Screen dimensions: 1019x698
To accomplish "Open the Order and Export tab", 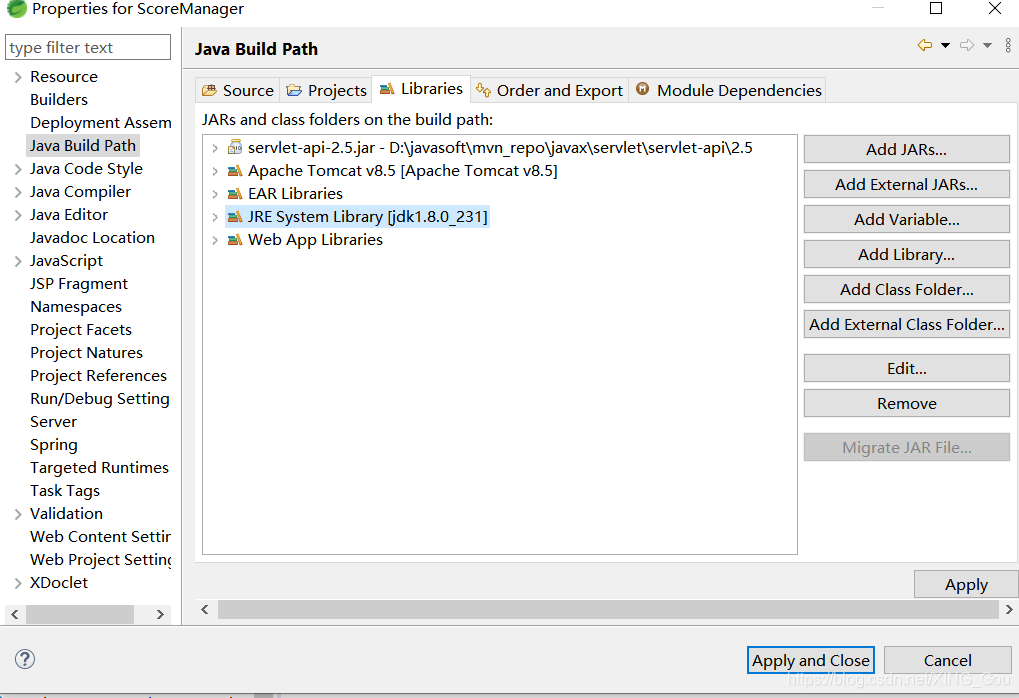I will pos(549,90).
